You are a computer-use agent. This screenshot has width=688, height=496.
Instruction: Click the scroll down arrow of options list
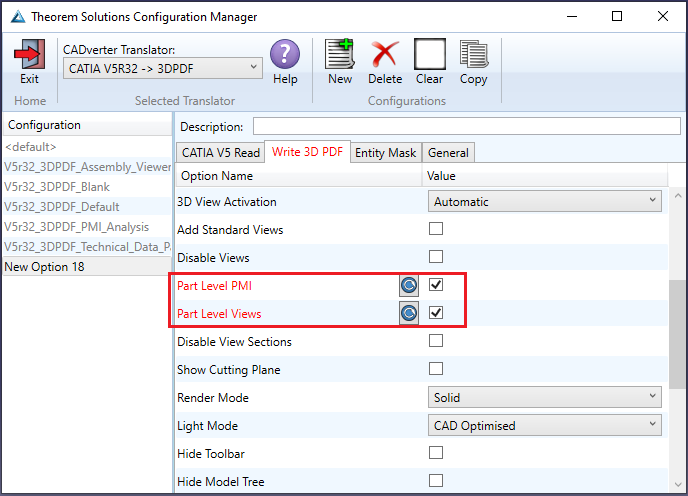tap(678, 485)
